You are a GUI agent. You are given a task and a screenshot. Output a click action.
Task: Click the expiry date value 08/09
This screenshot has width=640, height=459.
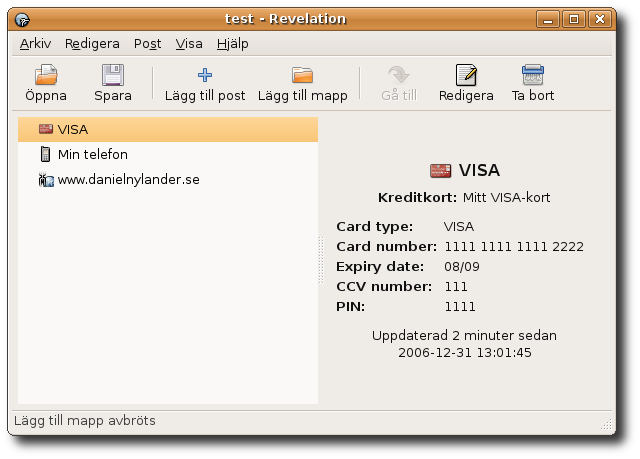(462, 266)
